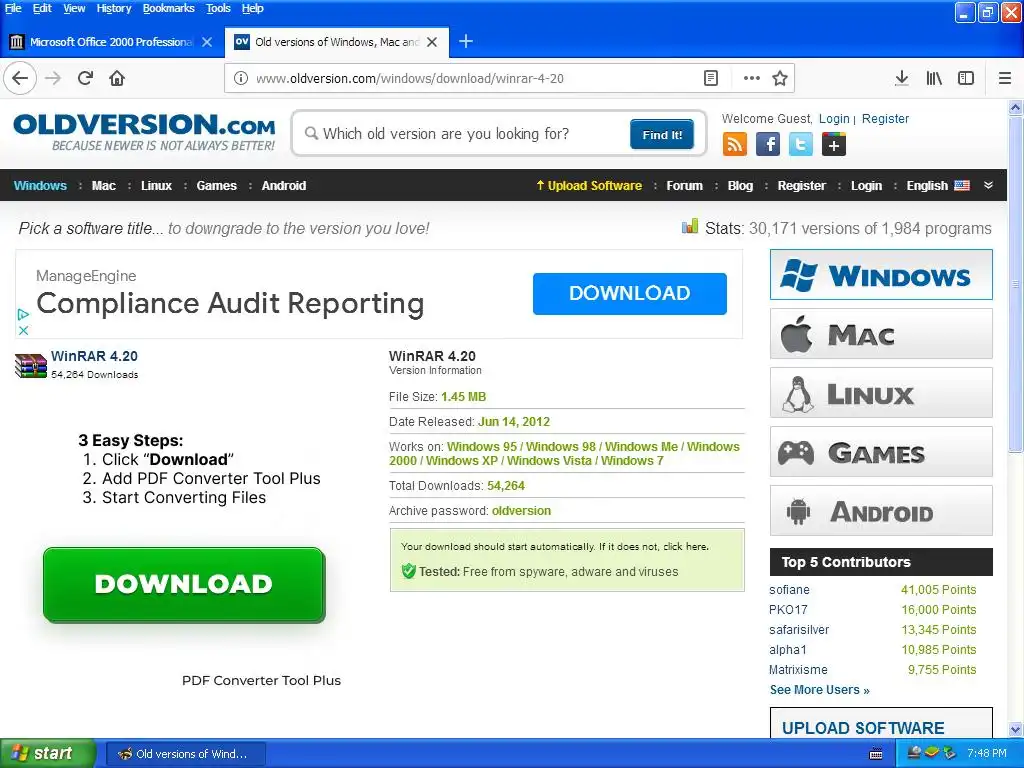Open the Help menu
The width and height of the screenshot is (1024, 768).
click(253, 8)
